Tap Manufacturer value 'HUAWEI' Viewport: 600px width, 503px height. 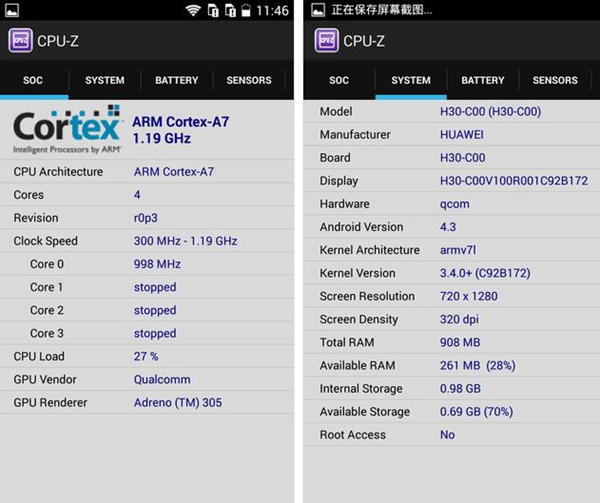click(x=462, y=135)
